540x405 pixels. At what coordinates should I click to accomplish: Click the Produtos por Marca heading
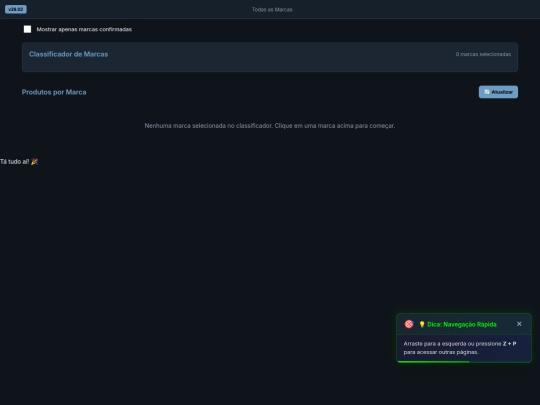click(x=54, y=92)
